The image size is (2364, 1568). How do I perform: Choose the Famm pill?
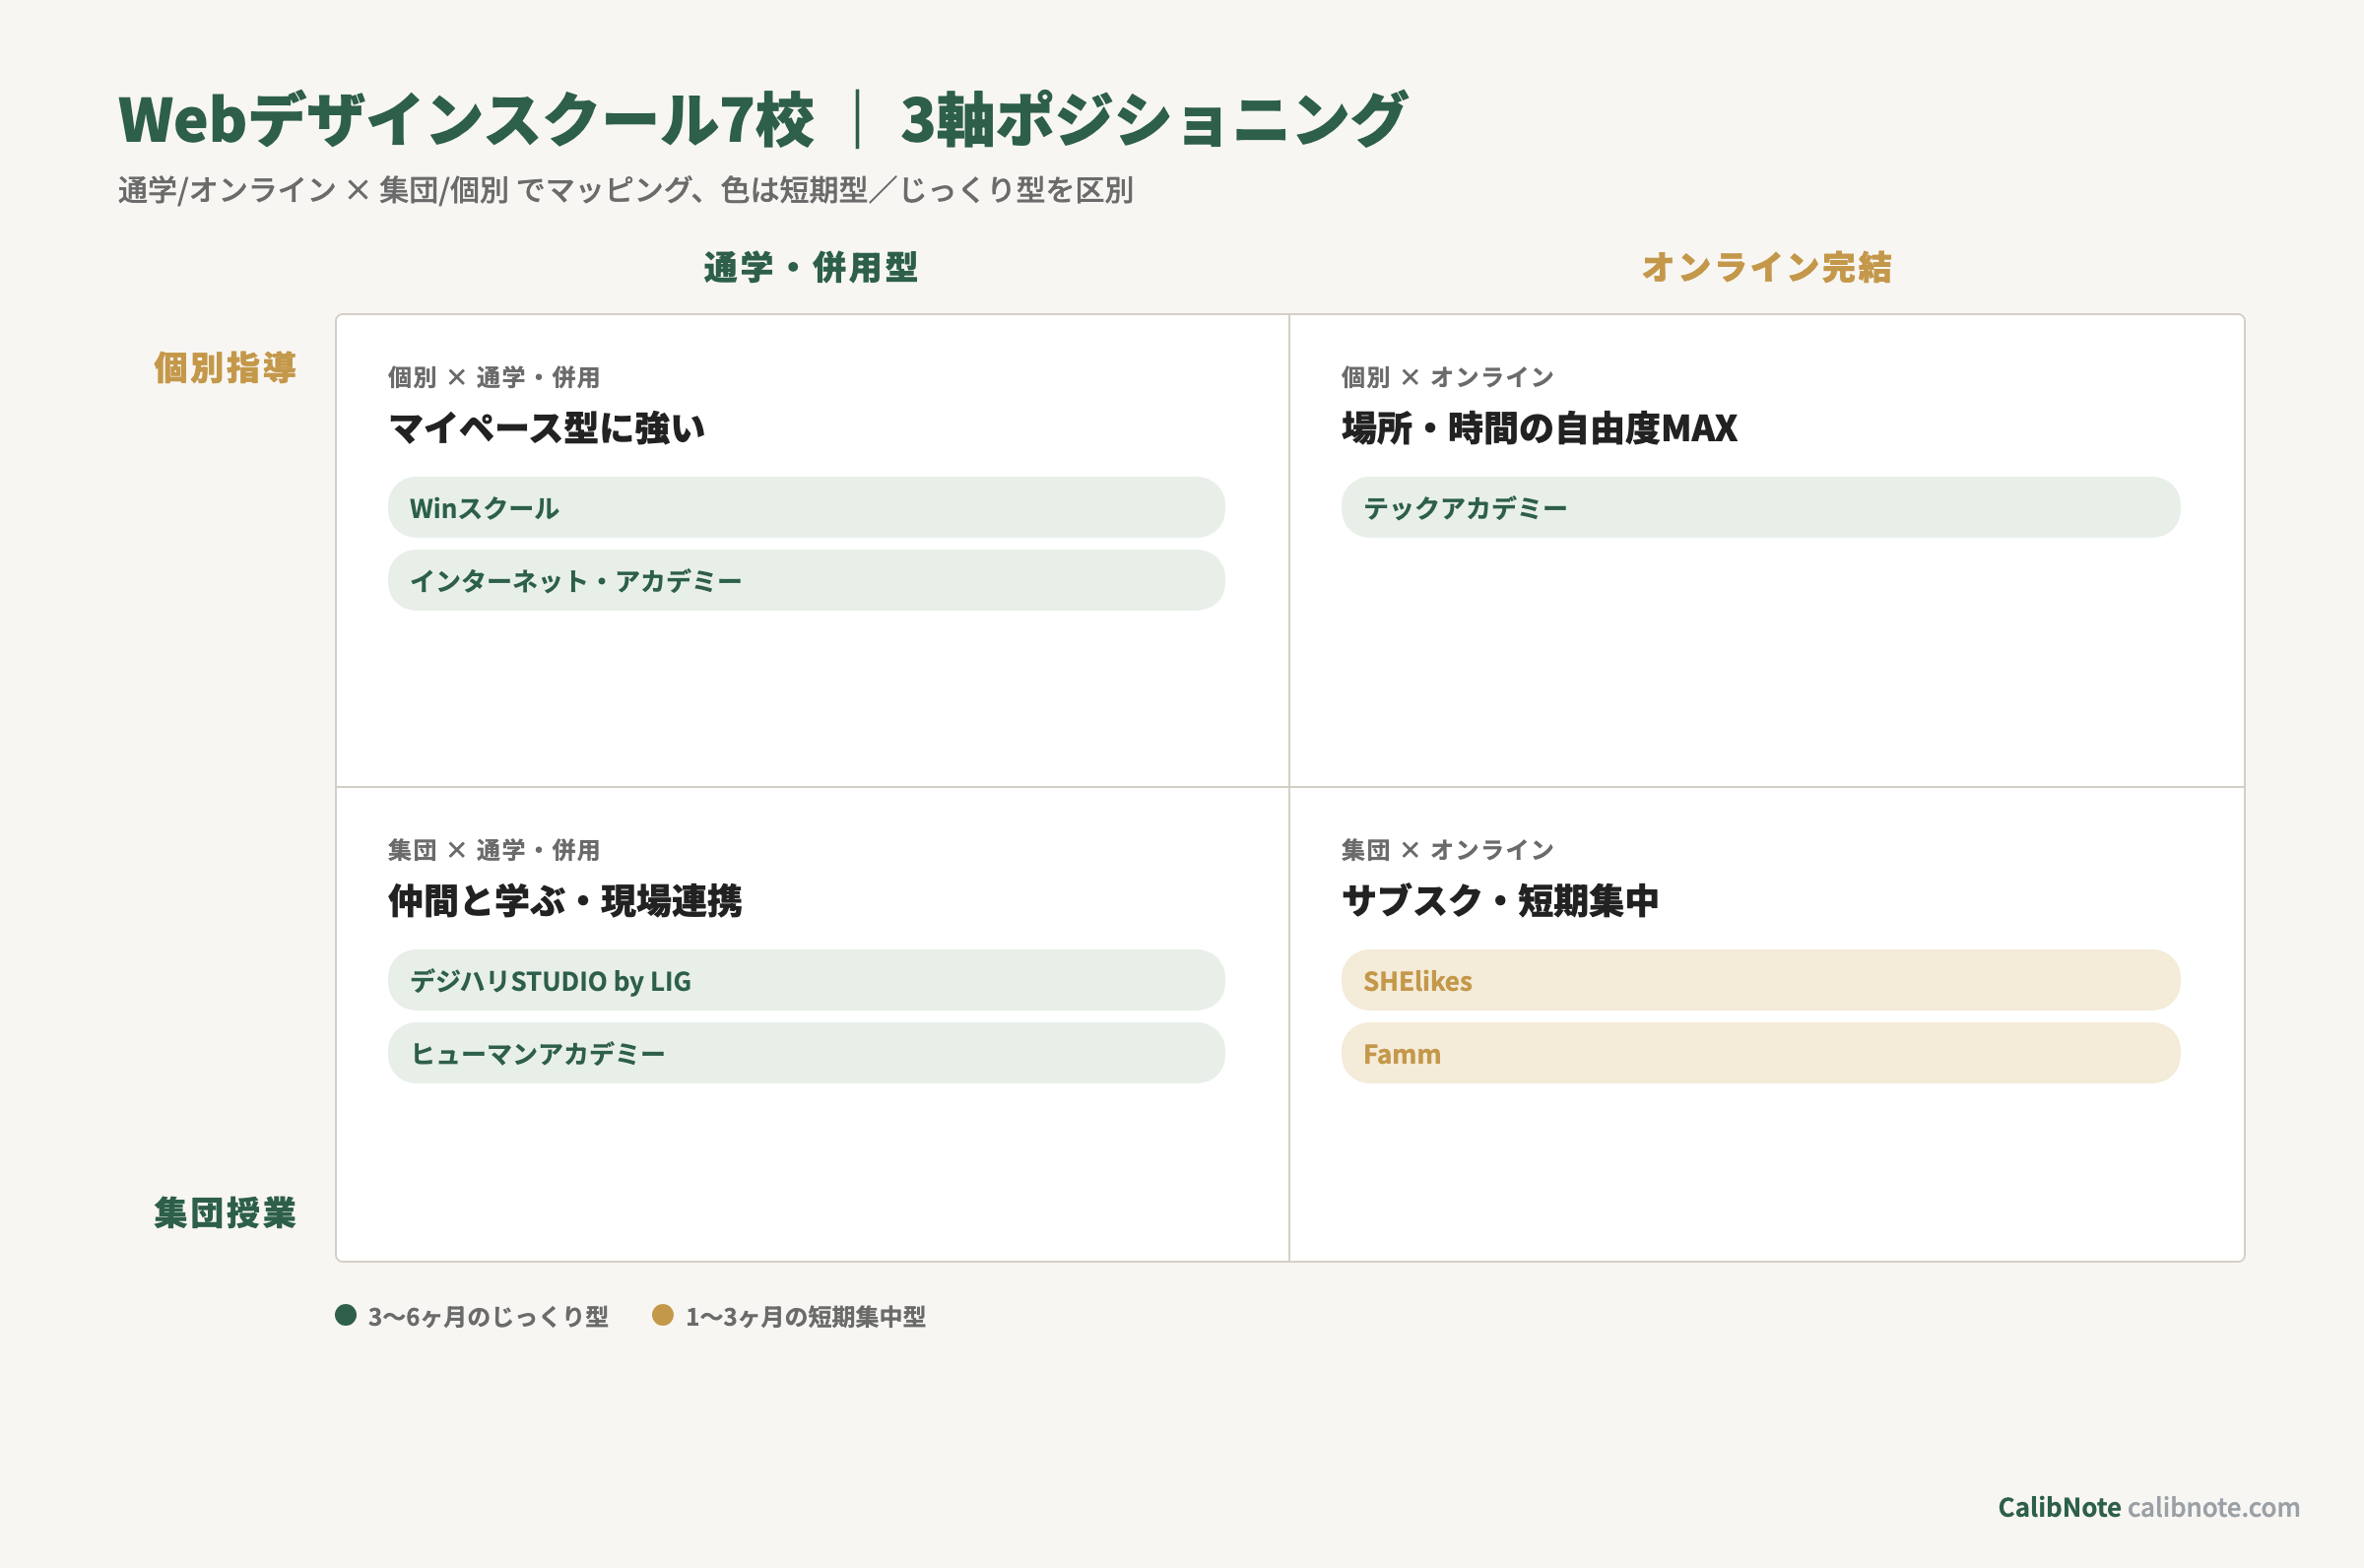(1760, 1053)
